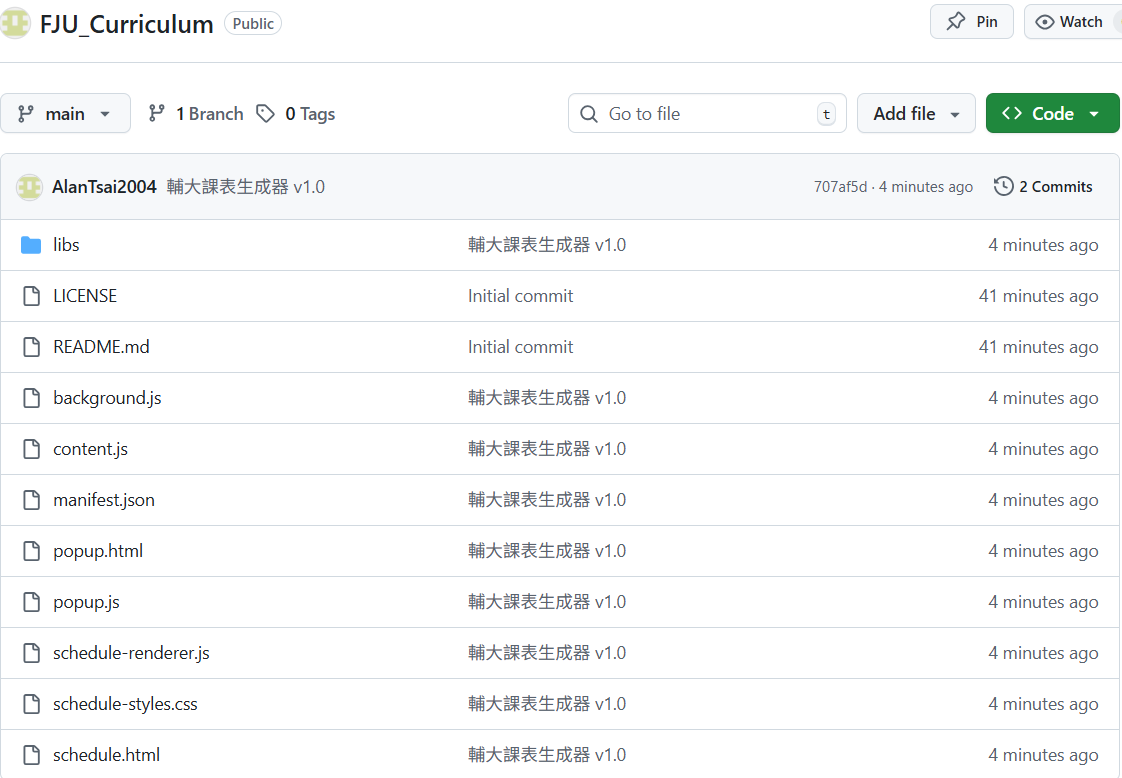Click the file icon next to content.js
The height and width of the screenshot is (778, 1122).
point(31,449)
